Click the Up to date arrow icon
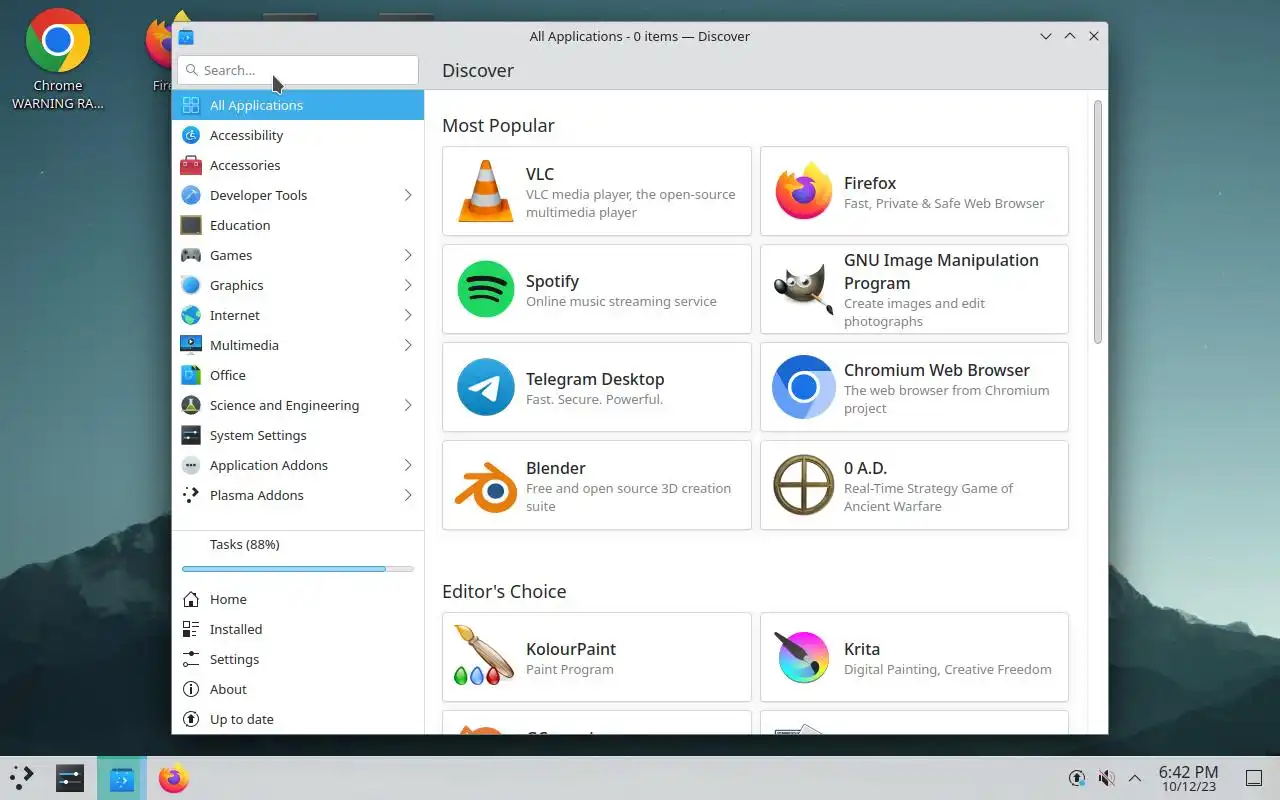This screenshot has height=800, width=1280. [191, 719]
